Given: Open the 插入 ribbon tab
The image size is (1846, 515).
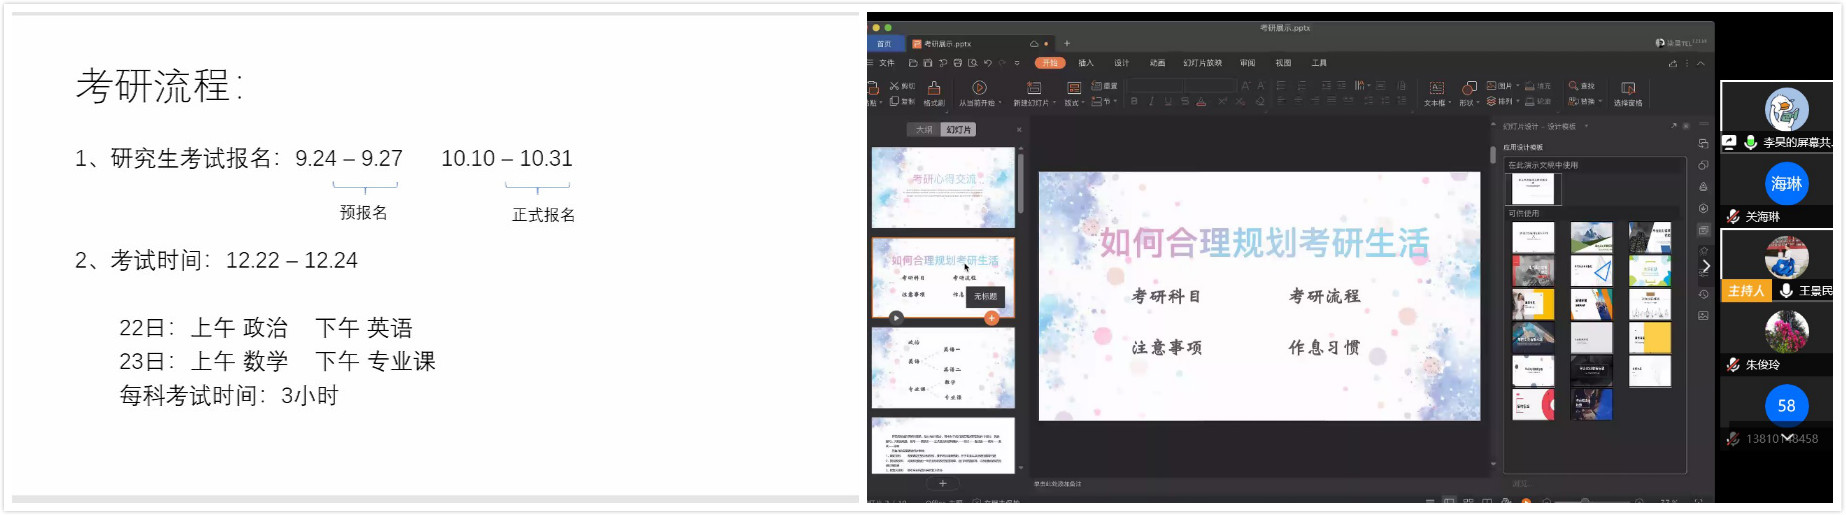Looking at the screenshot, I should pyautogui.click(x=1085, y=63).
